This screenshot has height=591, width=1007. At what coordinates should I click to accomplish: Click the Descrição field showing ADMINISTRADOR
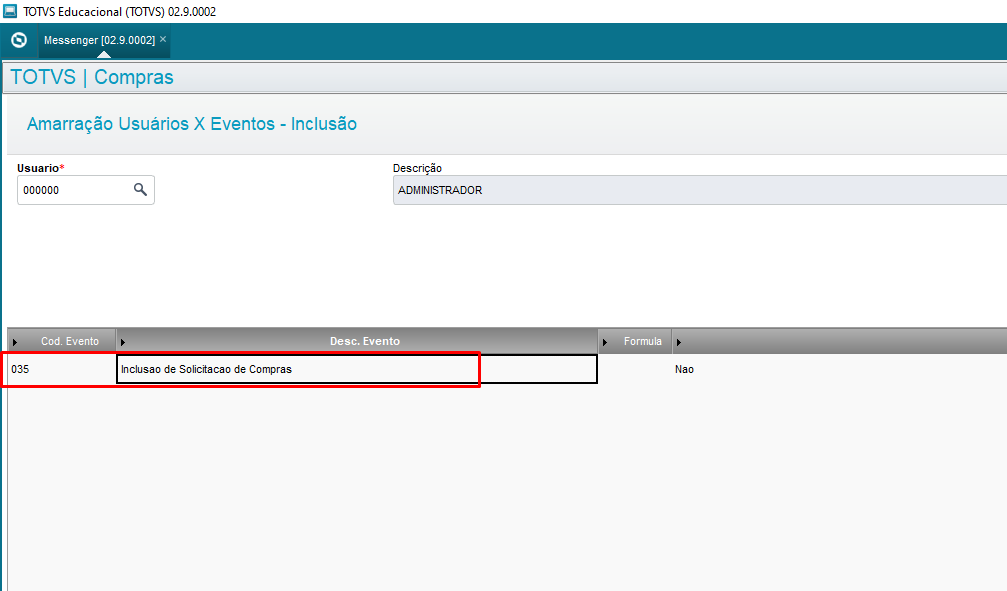[700, 190]
